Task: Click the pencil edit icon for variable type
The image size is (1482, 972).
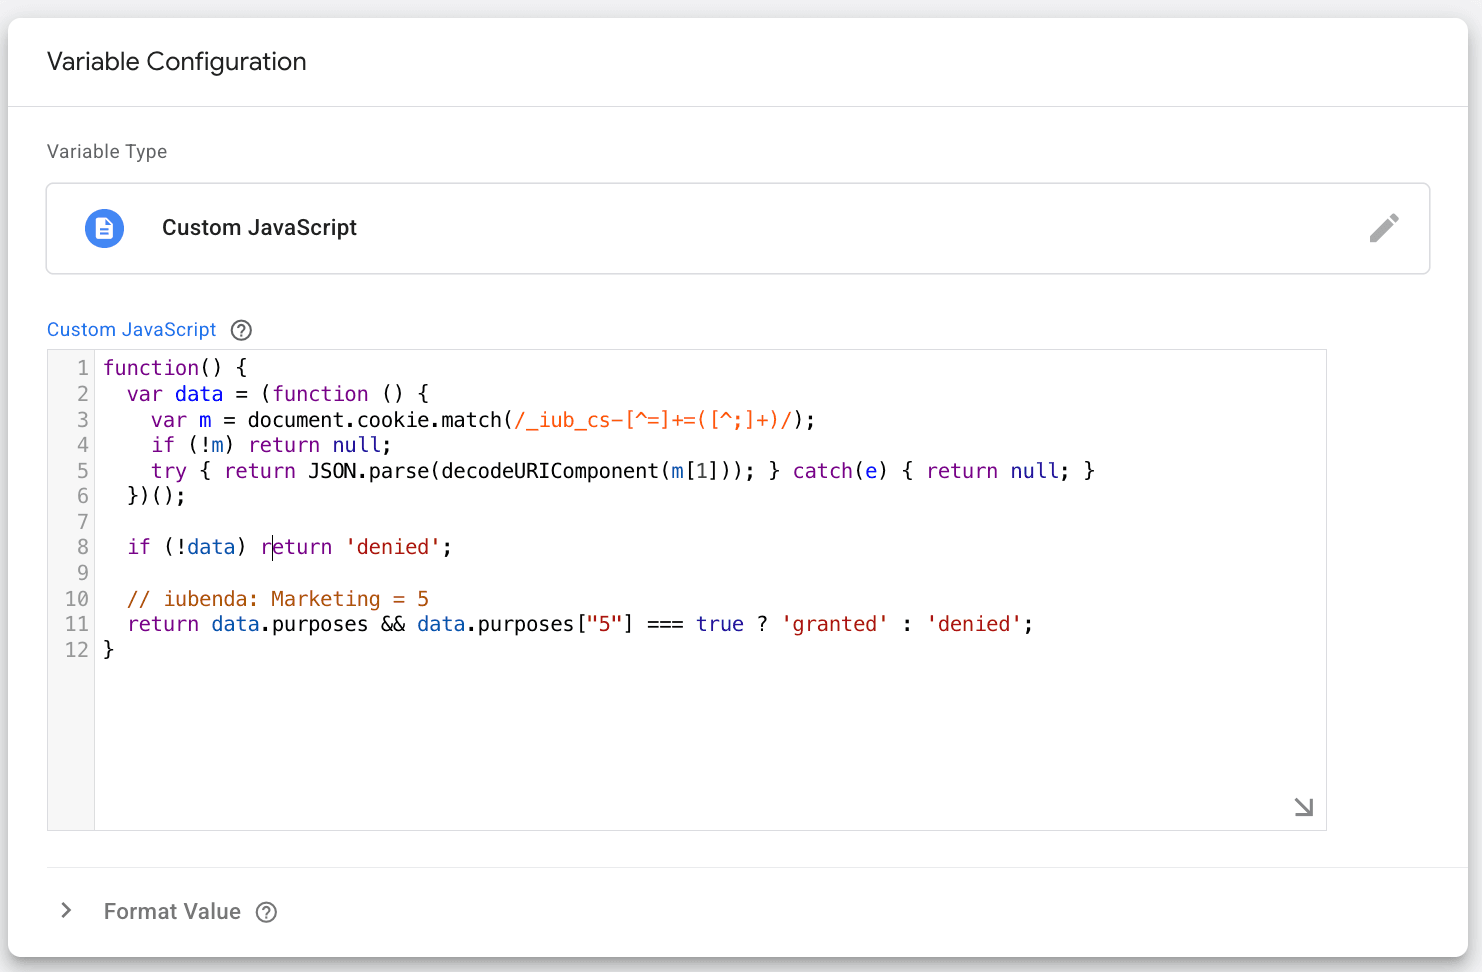Action: (x=1384, y=228)
